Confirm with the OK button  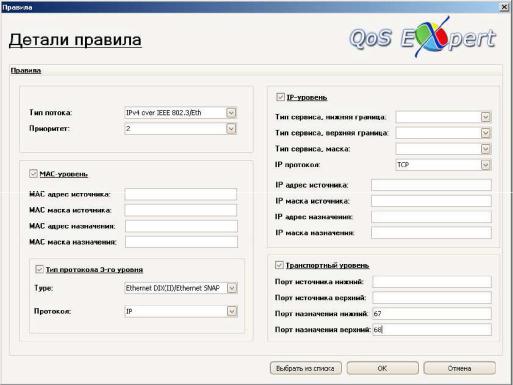tap(382, 368)
